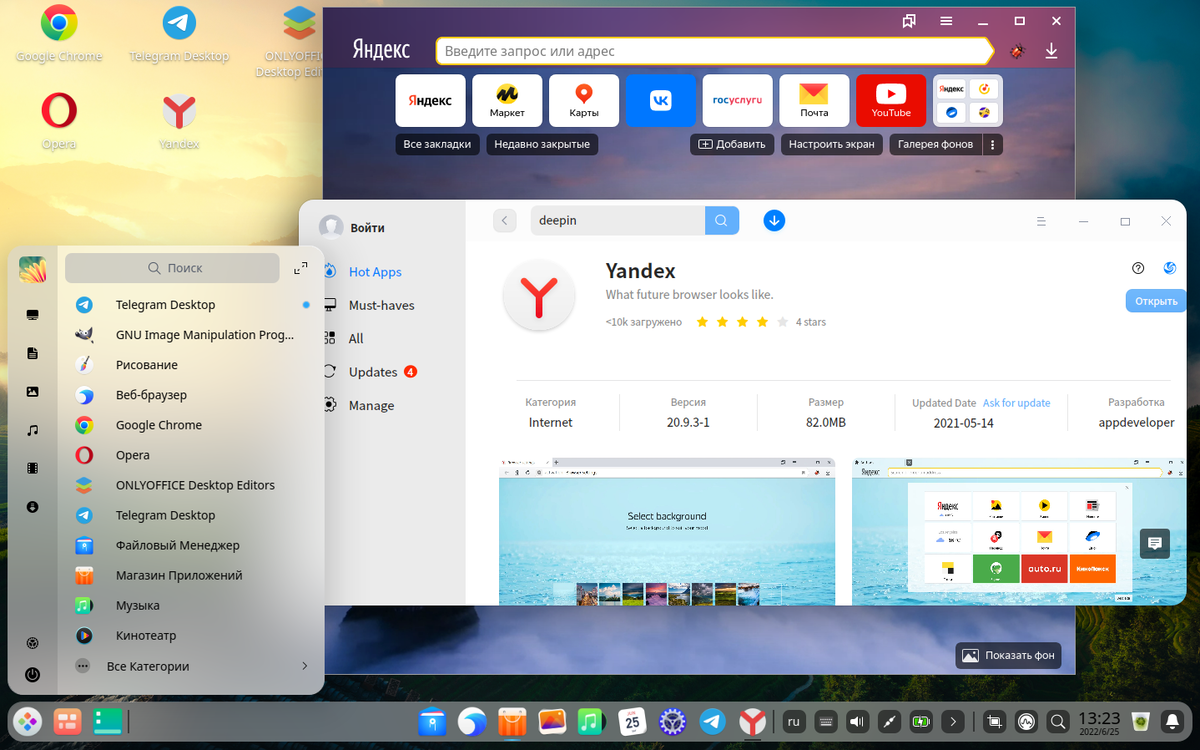Open Manage in the app store sidebar
Screen dimensions: 1200x750
pyautogui.click(x=371, y=405)
